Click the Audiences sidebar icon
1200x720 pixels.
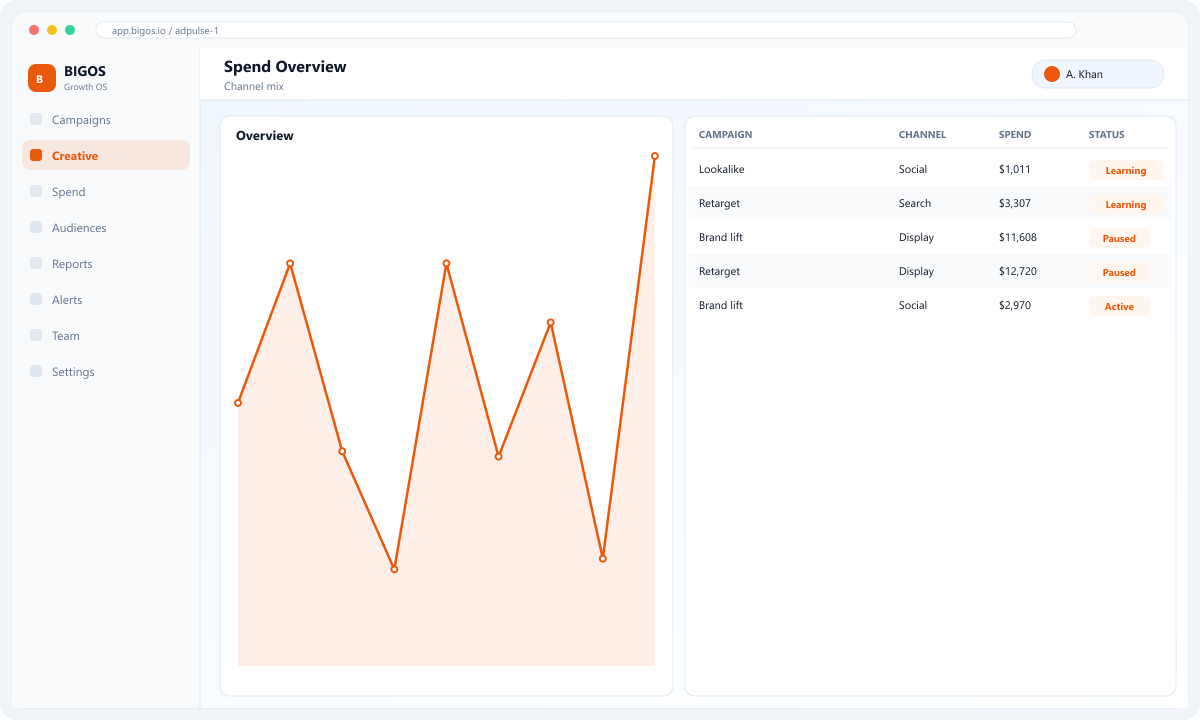click(x=36, y=227)
